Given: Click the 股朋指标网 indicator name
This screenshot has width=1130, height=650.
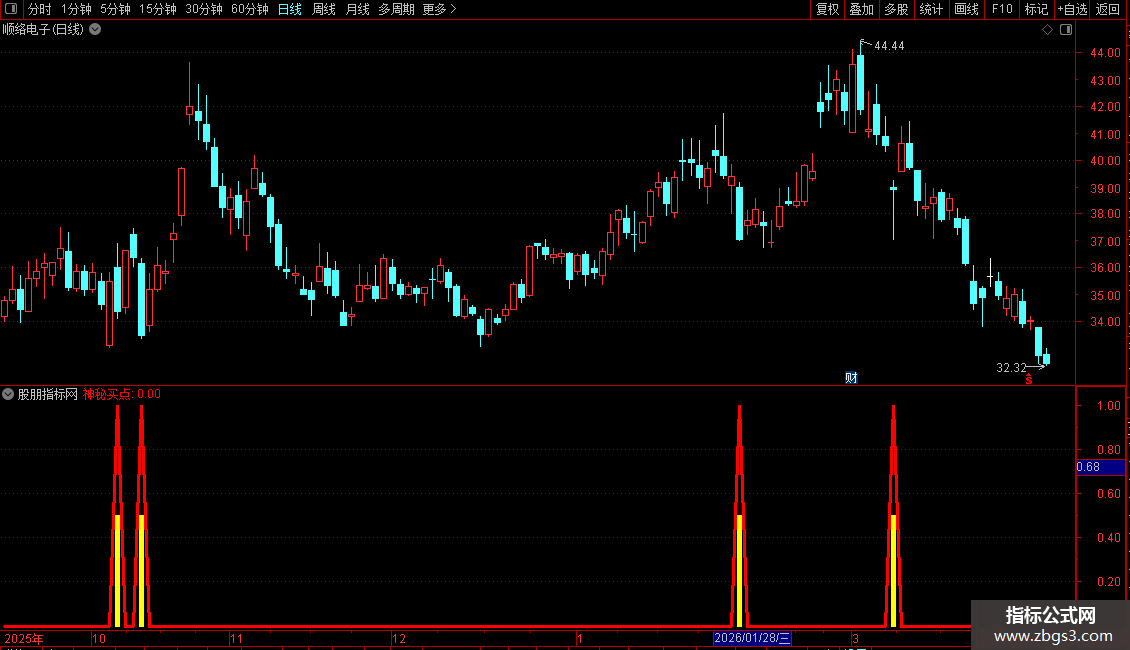Looking at the screenshot, I should coord(48,394).
